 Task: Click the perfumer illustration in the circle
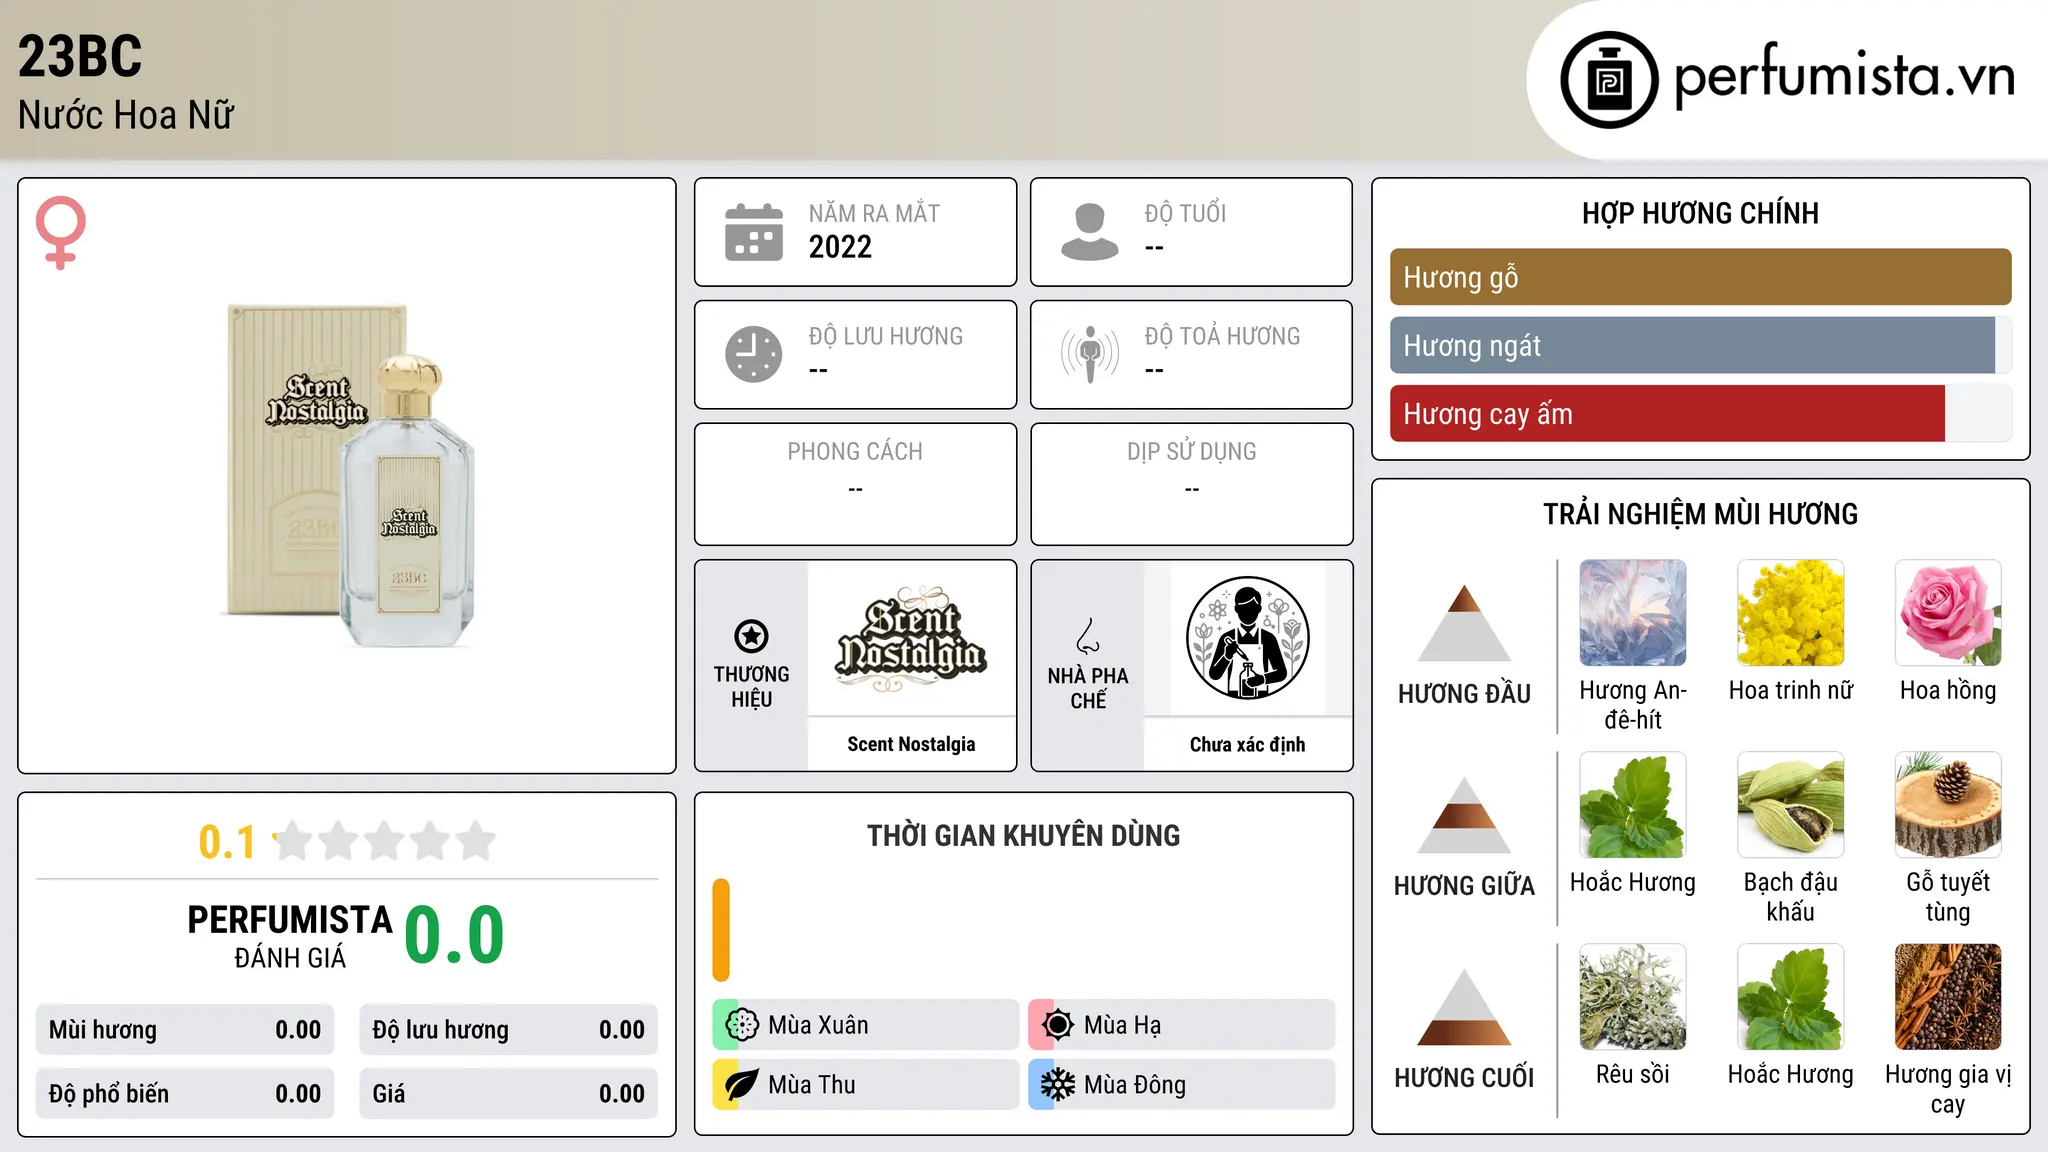1247,638
